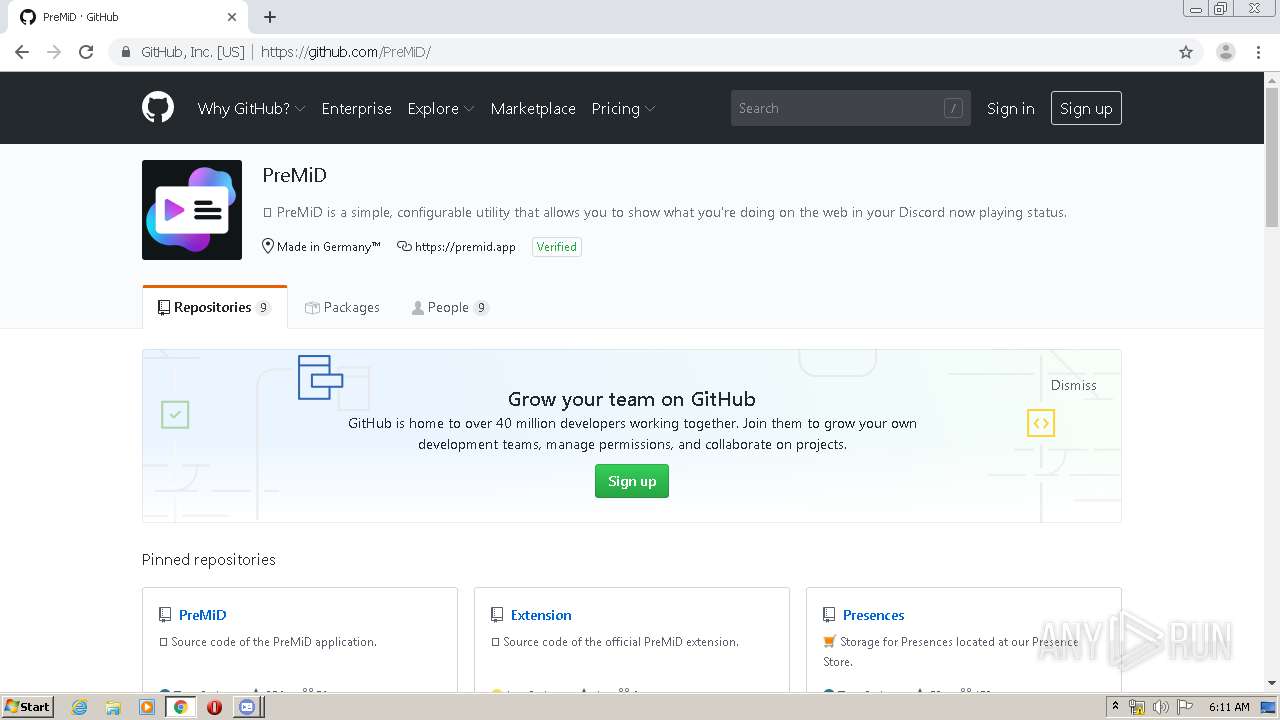
Task: Click the lock site info icon
Action: (125, 52)
